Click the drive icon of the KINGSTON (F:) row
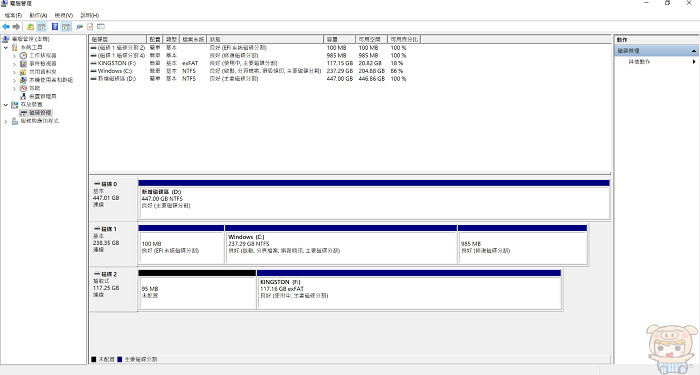Image resolution: width=700 pixels, height=375 pixels. [x=93, y=63]
